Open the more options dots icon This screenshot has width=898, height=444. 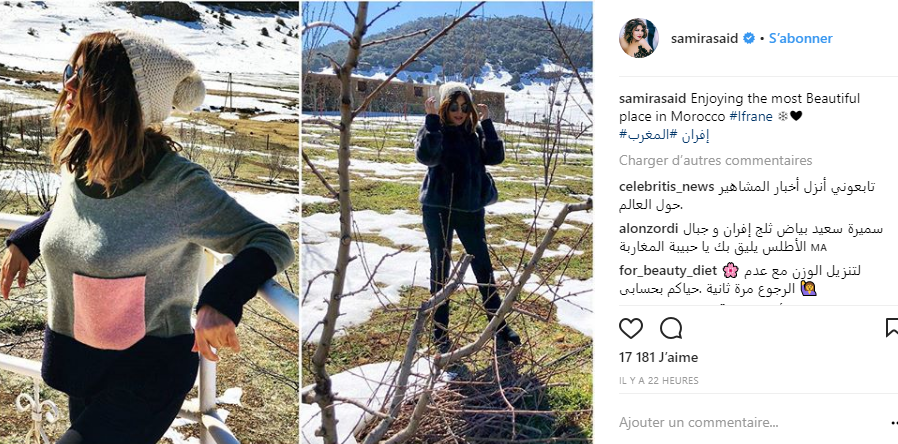895,423
